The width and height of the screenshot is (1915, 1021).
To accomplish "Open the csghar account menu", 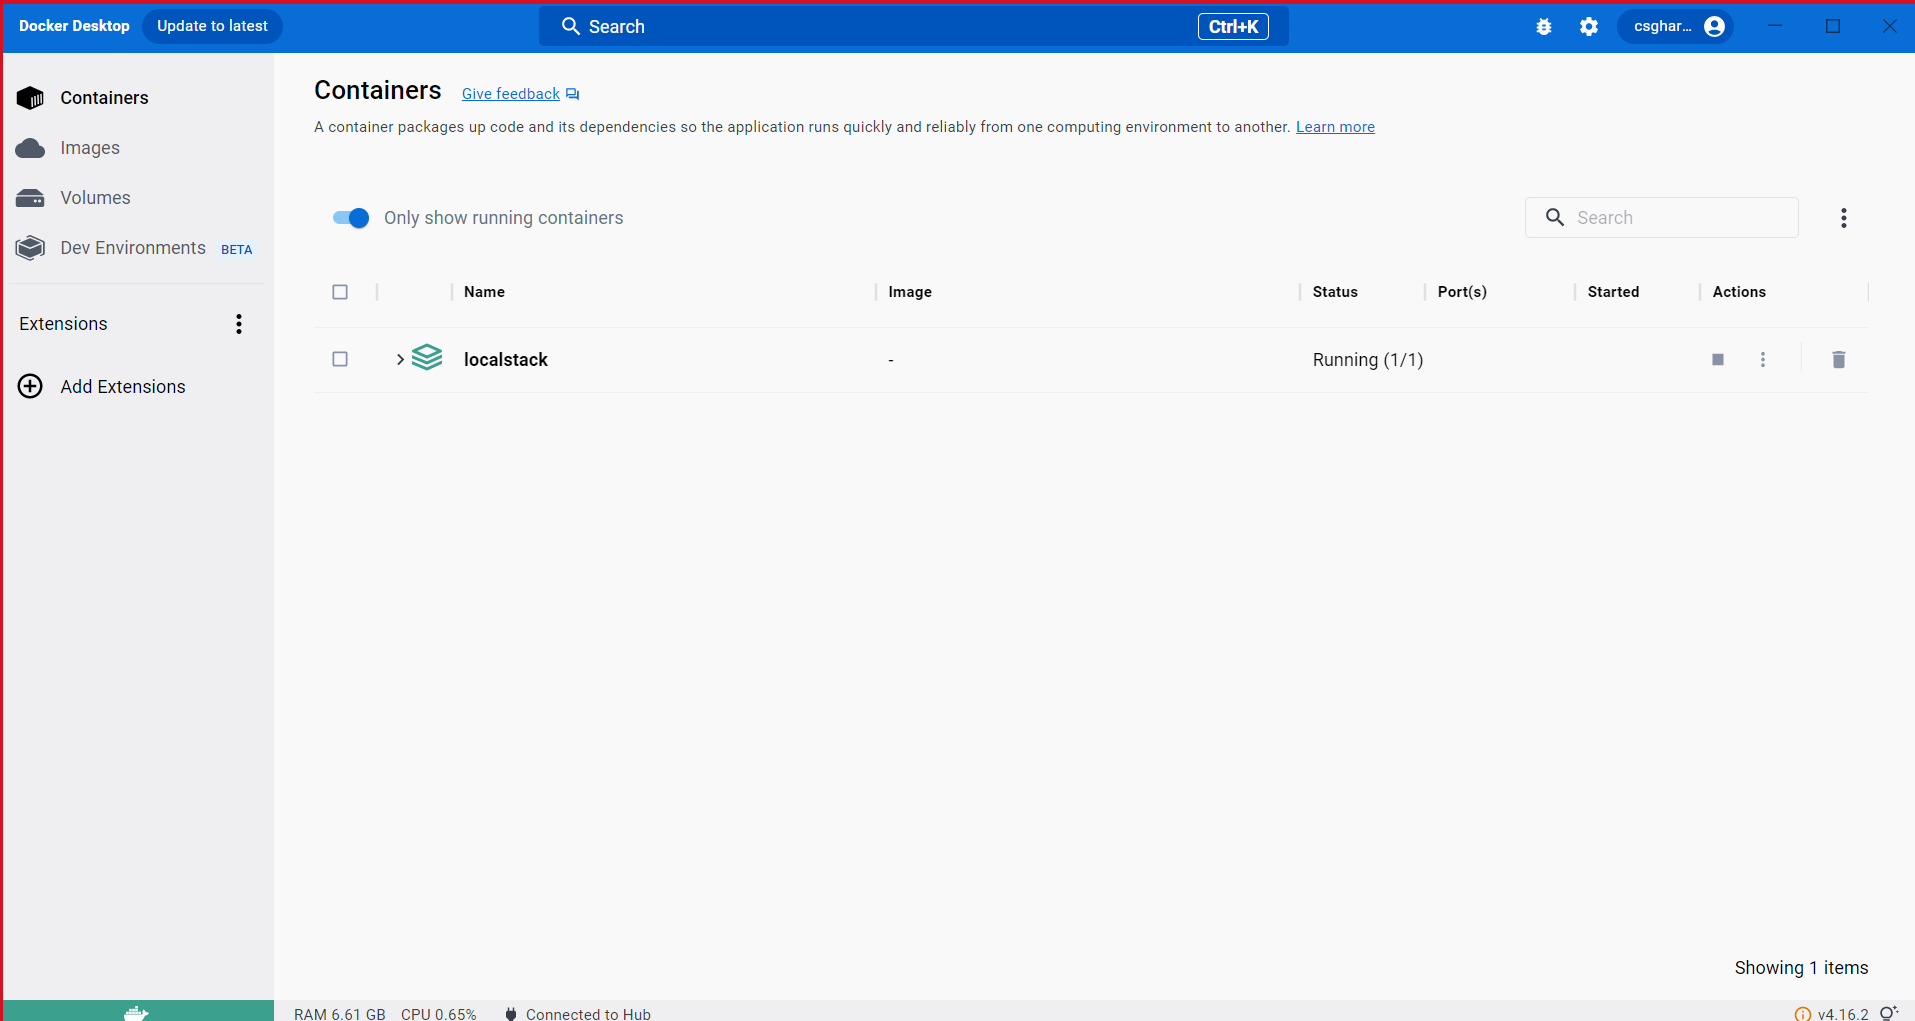I will pos(1677,26).
